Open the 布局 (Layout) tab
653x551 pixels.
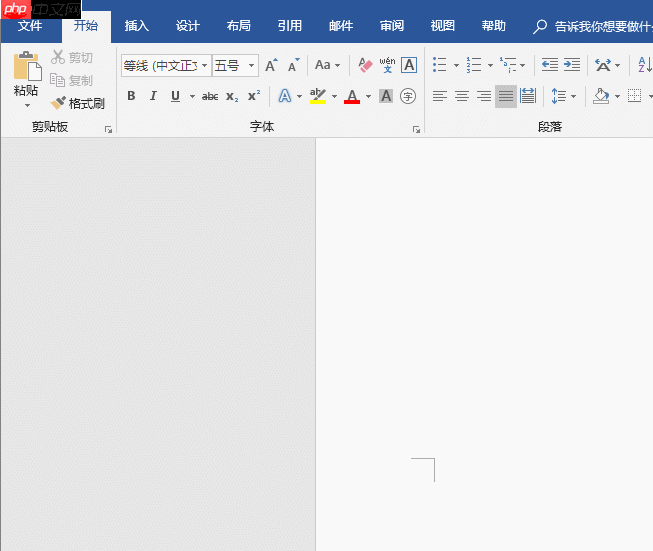point(238,26)
